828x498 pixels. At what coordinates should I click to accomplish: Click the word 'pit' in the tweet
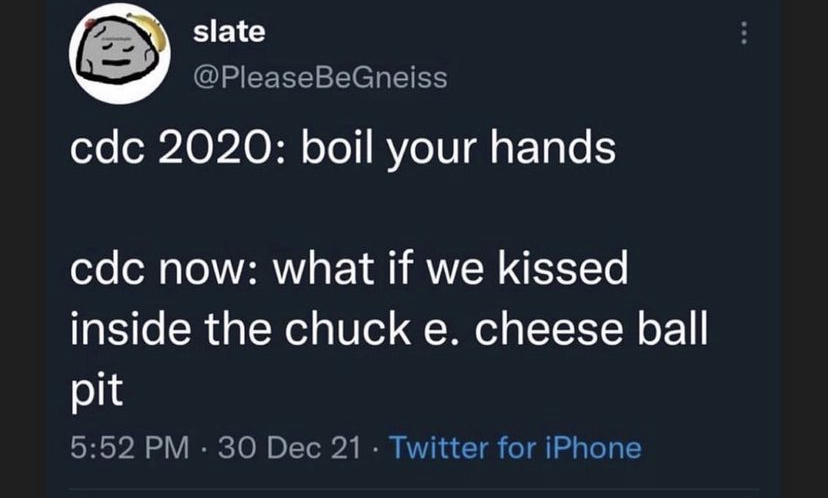point(96,391)
